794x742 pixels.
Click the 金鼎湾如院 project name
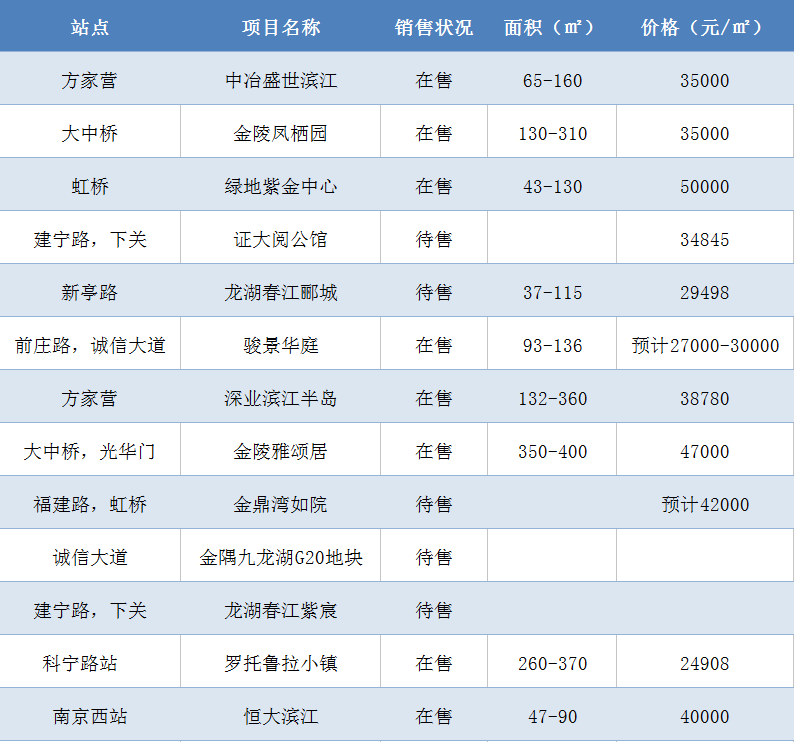(281, 504)
